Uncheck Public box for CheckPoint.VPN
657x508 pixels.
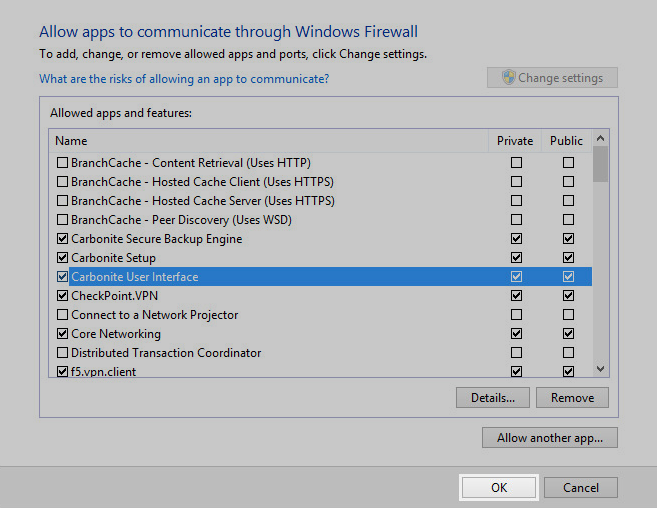[568, 296]
